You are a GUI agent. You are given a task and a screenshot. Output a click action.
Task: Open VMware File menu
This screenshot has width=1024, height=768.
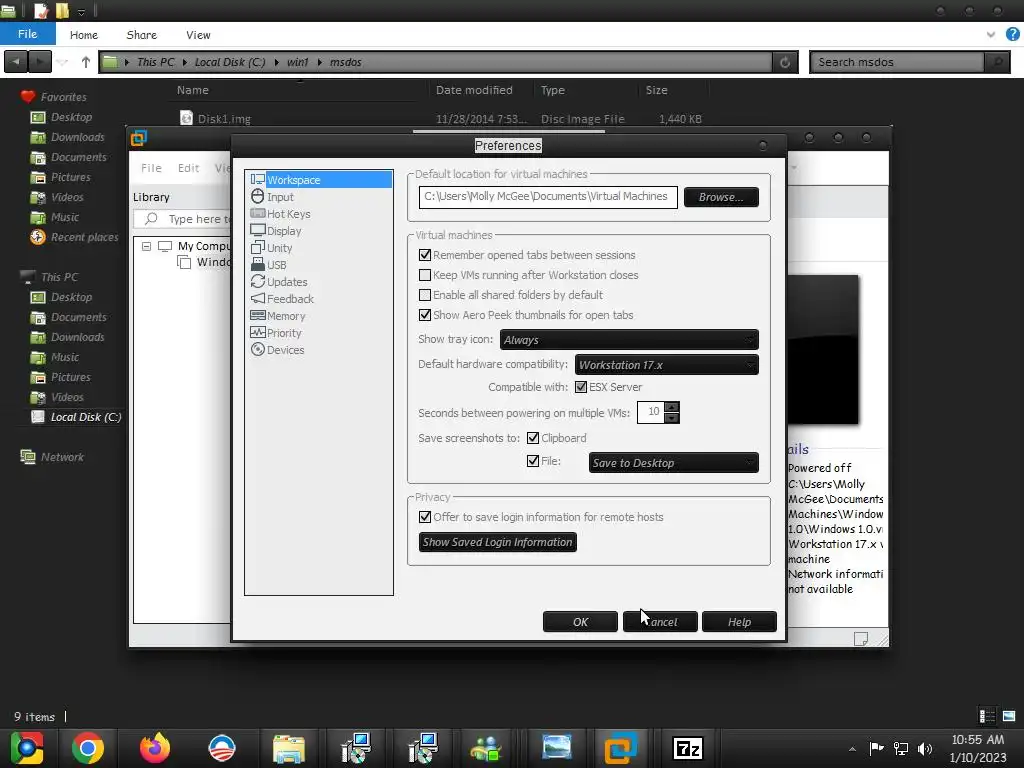[x=151, y=168]
